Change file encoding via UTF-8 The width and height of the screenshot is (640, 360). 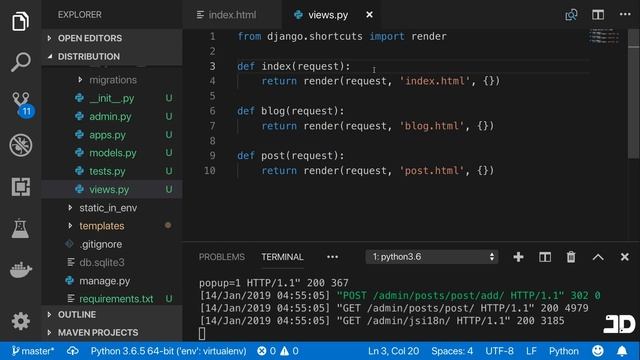[x=499, y=351]
